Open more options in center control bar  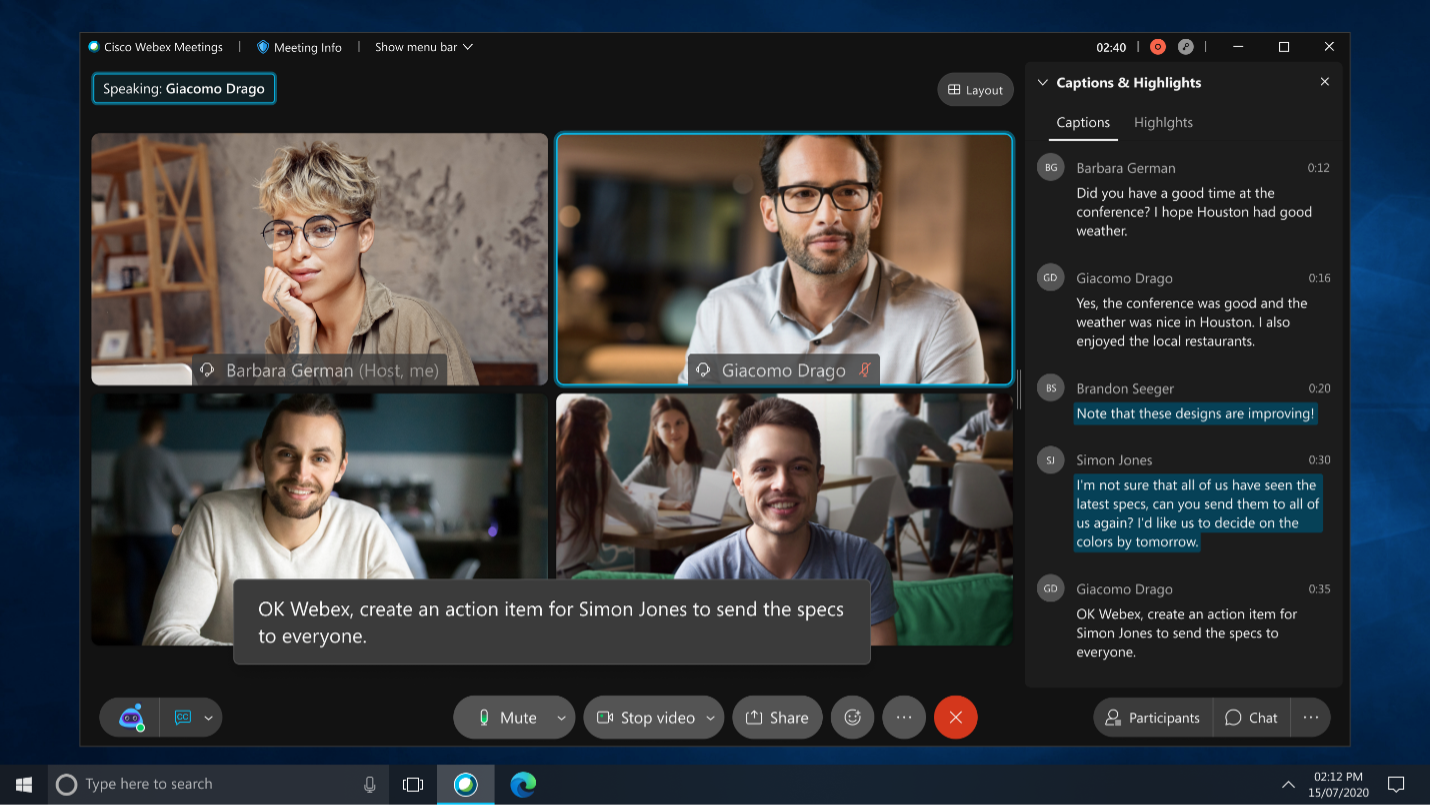(x=904, y=717)
